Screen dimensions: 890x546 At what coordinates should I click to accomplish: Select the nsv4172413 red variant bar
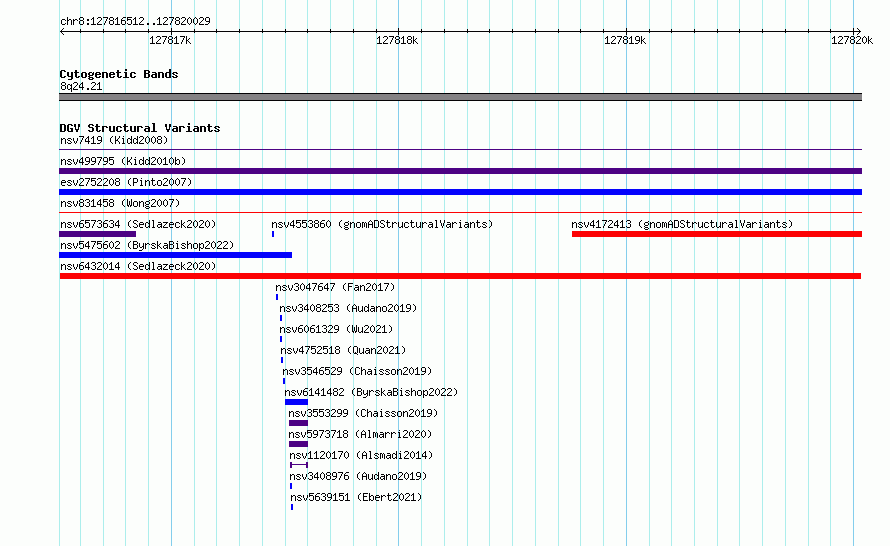tap(717, 234)
